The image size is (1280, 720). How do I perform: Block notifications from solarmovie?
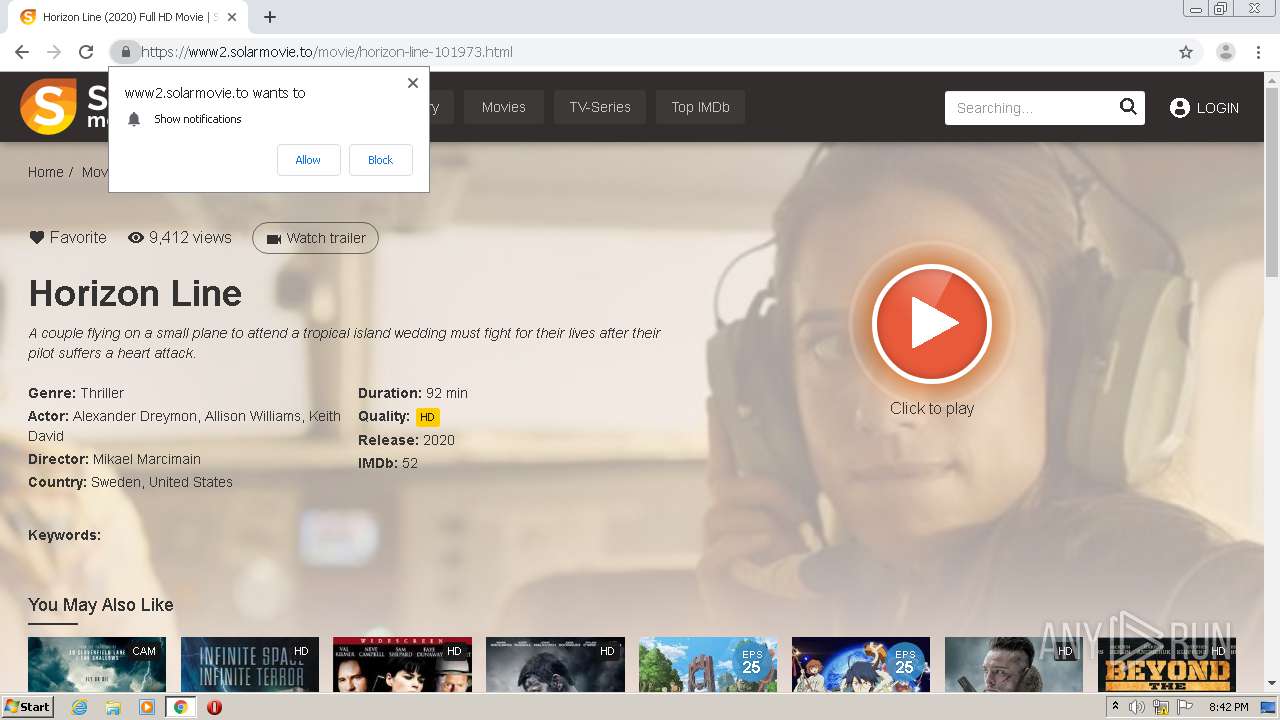point(380,160)
